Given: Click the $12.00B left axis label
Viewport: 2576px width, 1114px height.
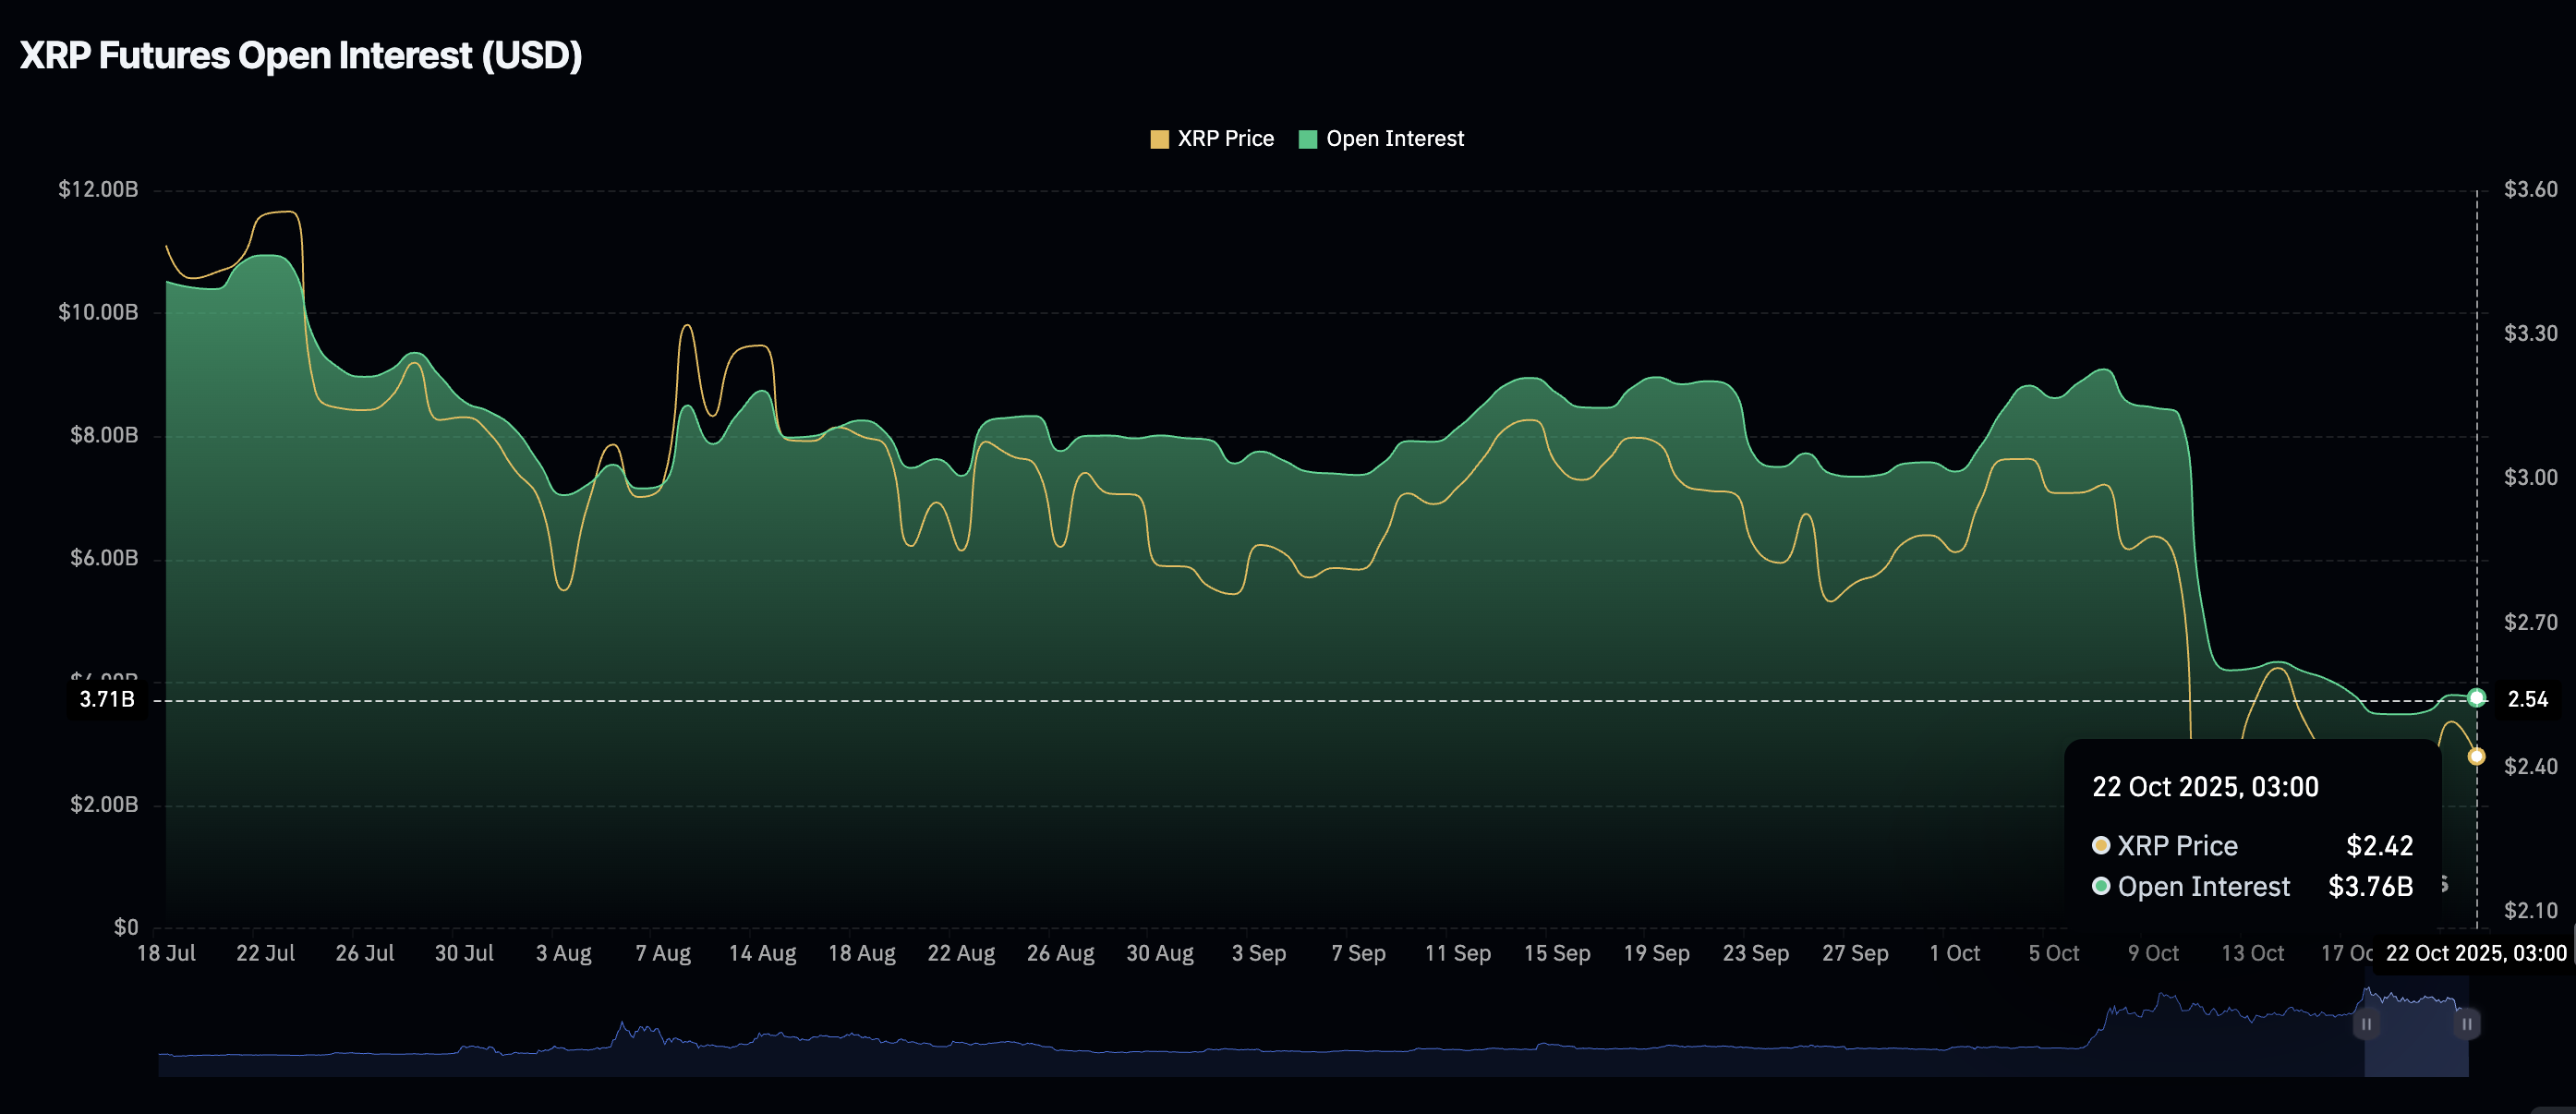Looking at the screenshot, I should point(98,189).
